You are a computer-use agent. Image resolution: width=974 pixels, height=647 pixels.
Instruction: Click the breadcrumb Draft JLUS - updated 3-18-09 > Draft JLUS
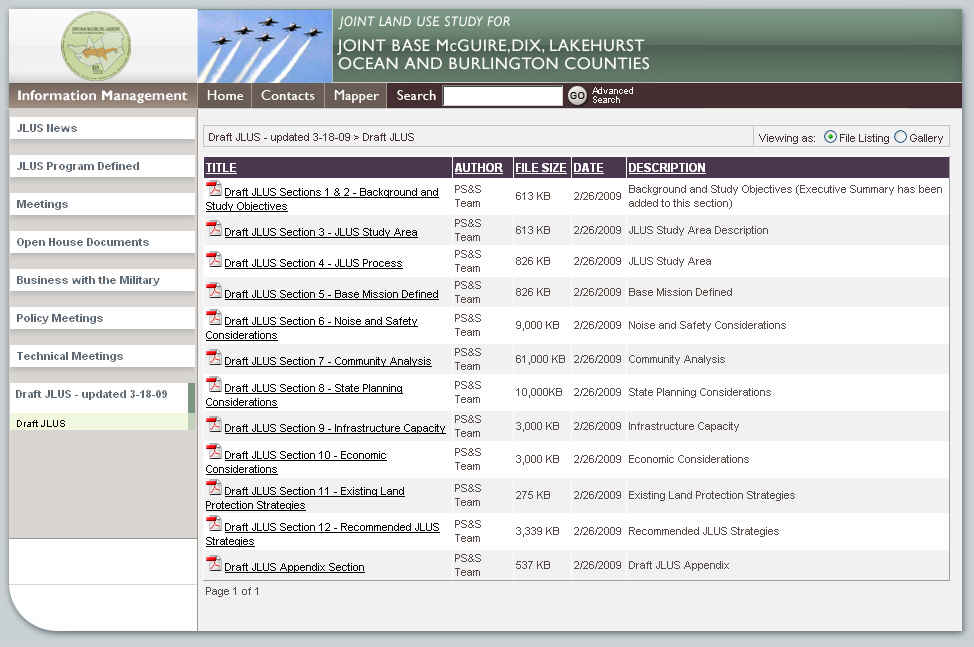311,137
